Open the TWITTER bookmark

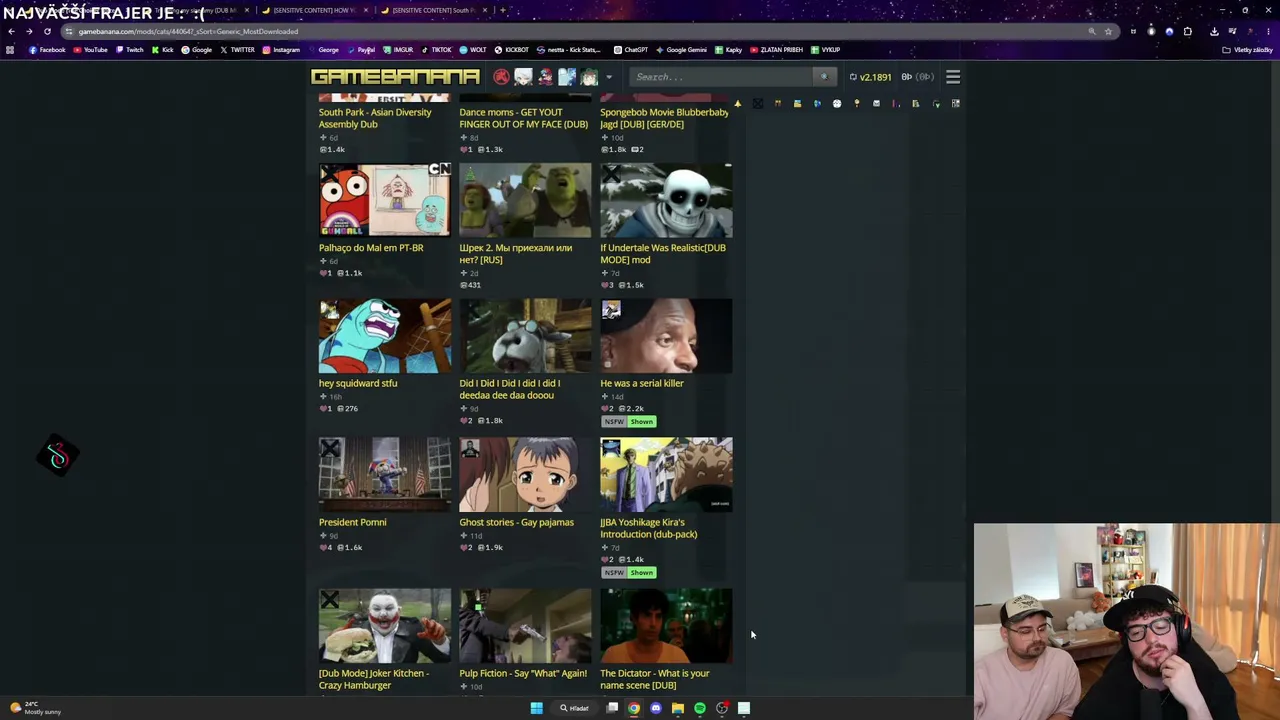237,50
